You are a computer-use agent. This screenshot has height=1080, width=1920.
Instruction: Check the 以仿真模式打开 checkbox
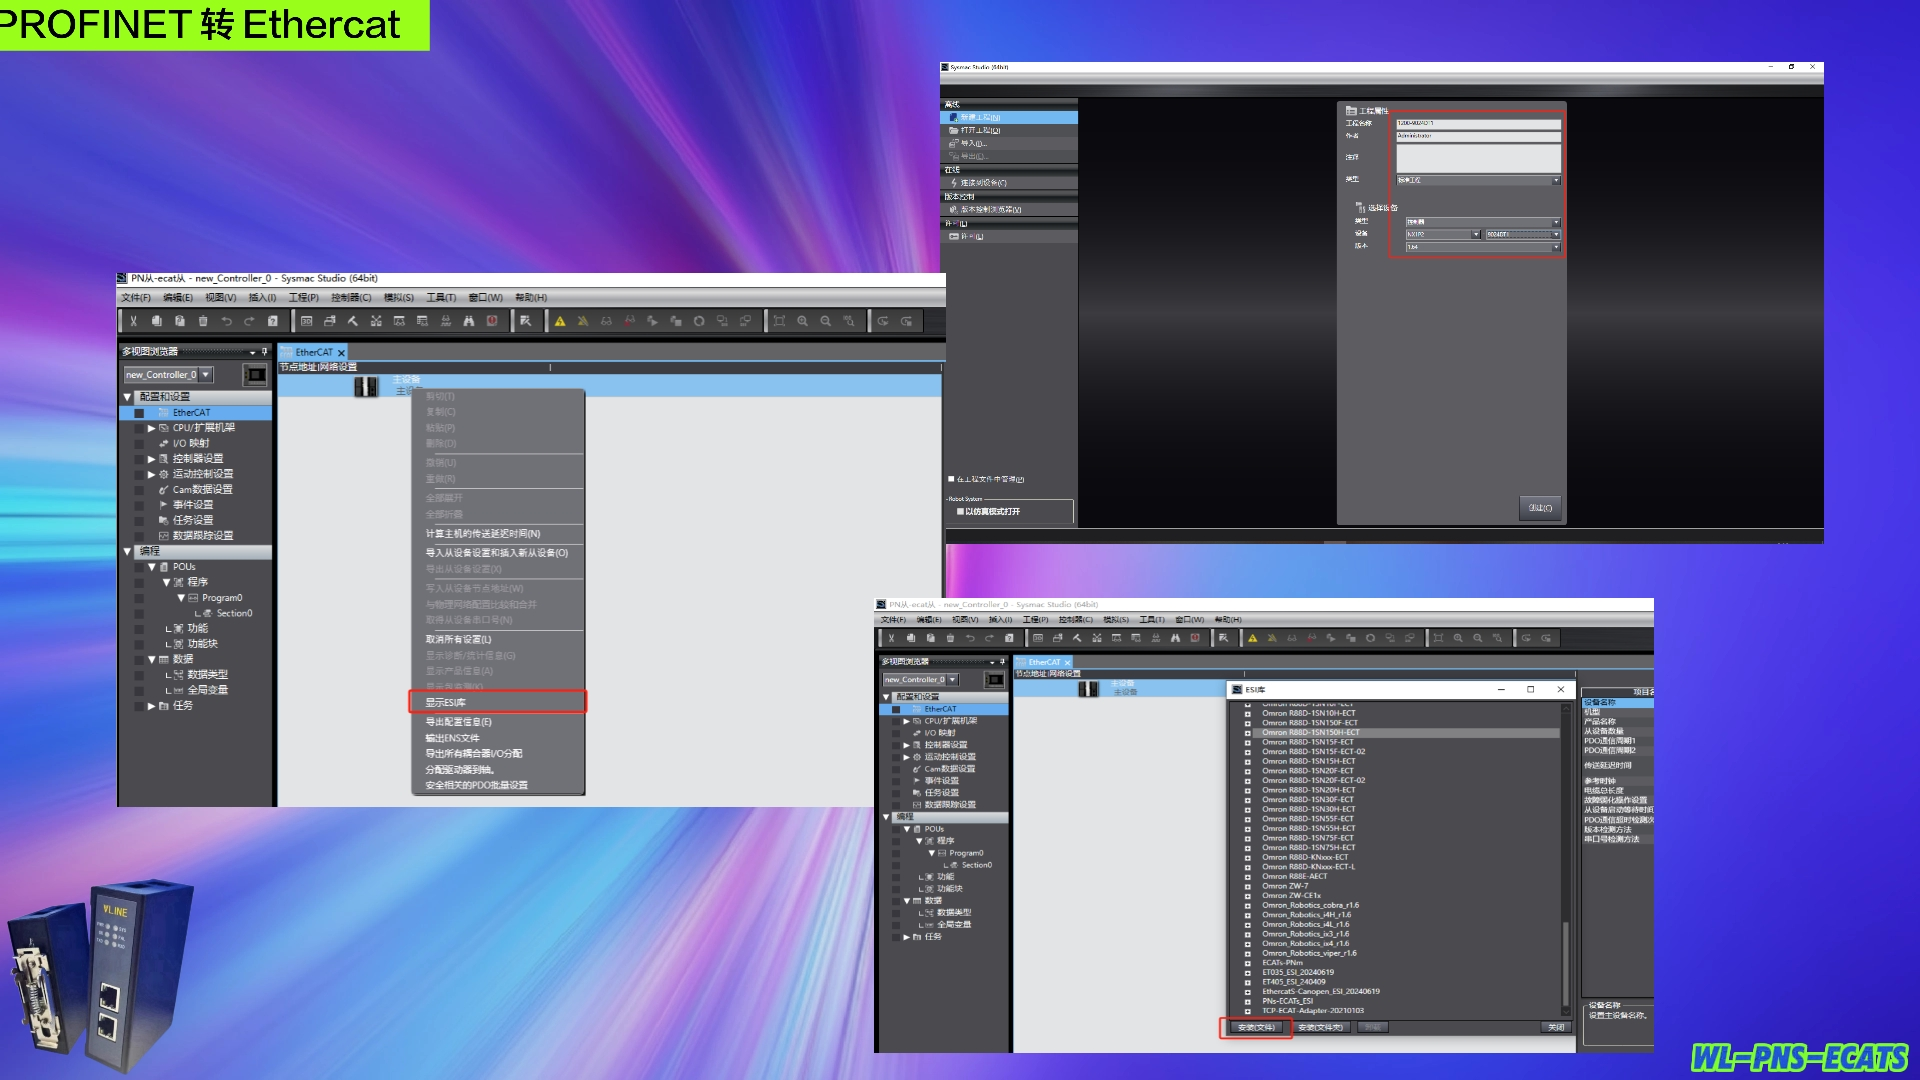960,511
